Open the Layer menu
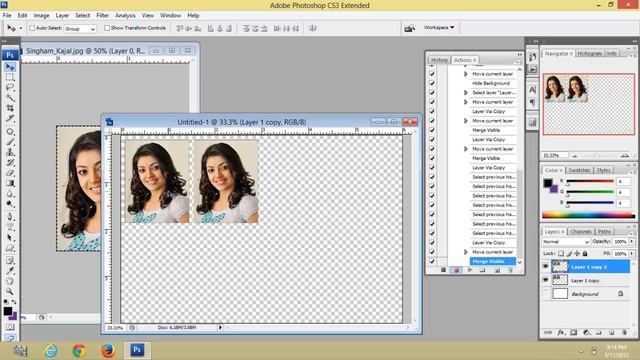Screen dimensions: 640x360 (x=62, y=16)
